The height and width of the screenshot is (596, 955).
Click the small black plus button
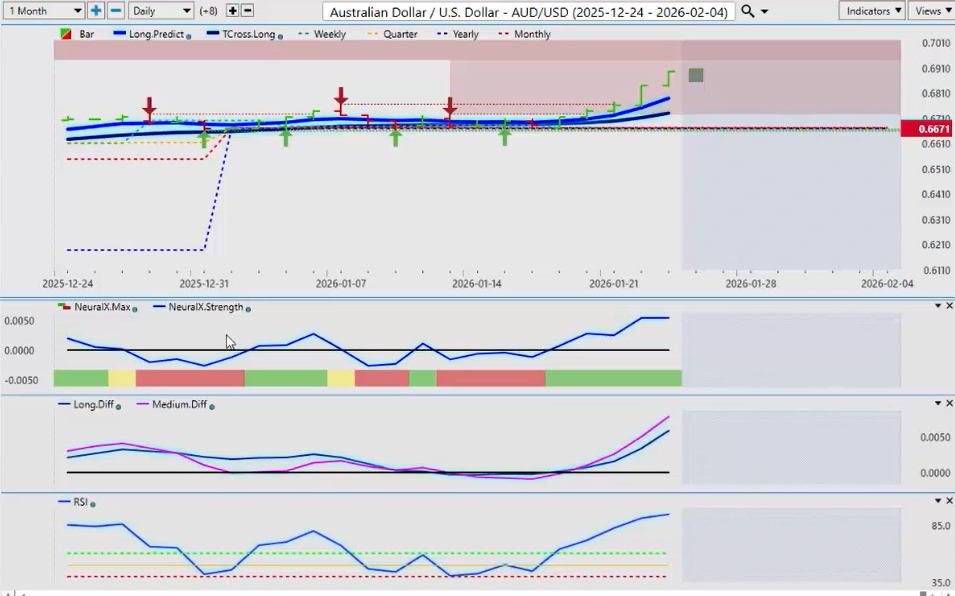(x=233, y=10)
